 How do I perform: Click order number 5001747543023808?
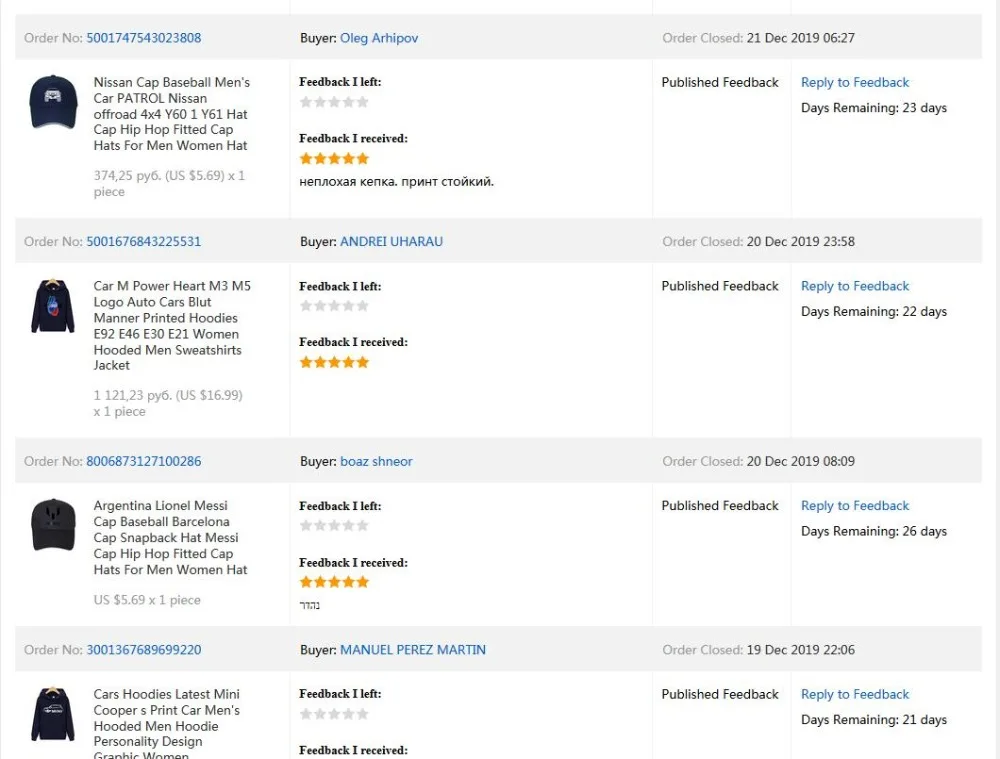click(x=143, y=38)
